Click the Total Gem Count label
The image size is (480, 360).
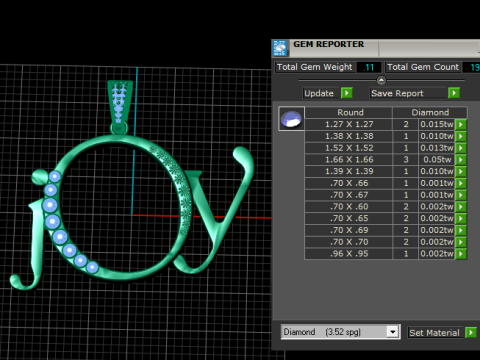[x=423, y=67]
